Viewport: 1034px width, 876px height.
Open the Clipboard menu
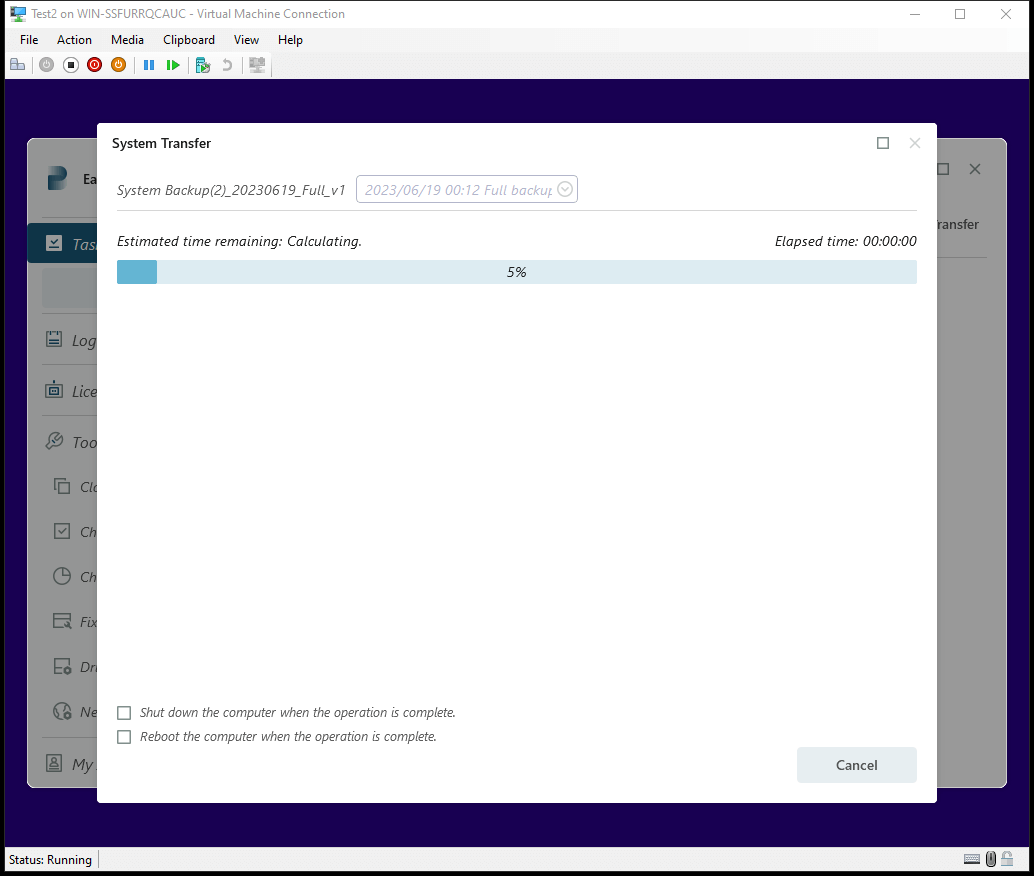(x=189, y=40)
